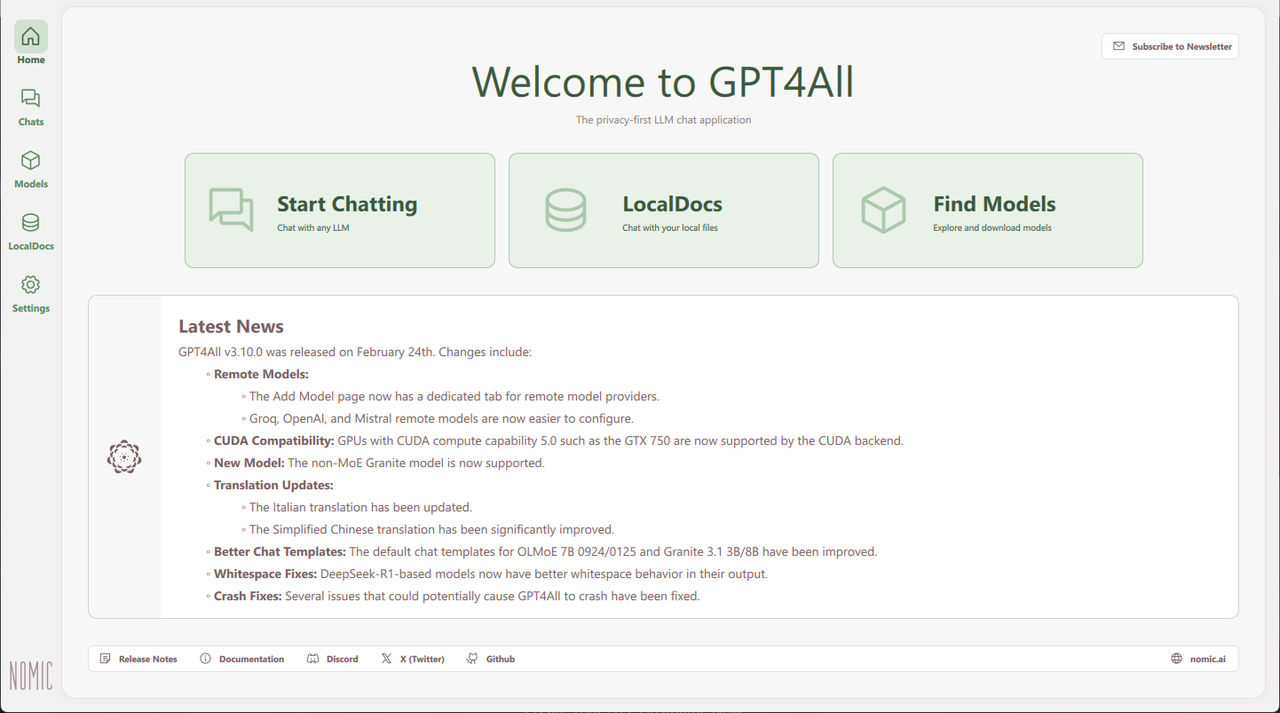Click the 'Better Chat Templates:' news item
1280x713 pixels.
(545, 552)
